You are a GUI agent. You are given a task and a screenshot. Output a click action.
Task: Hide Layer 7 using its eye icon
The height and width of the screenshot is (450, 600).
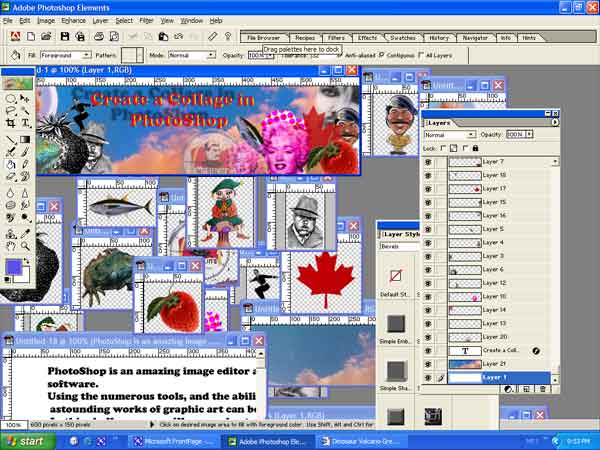point(429,162)
